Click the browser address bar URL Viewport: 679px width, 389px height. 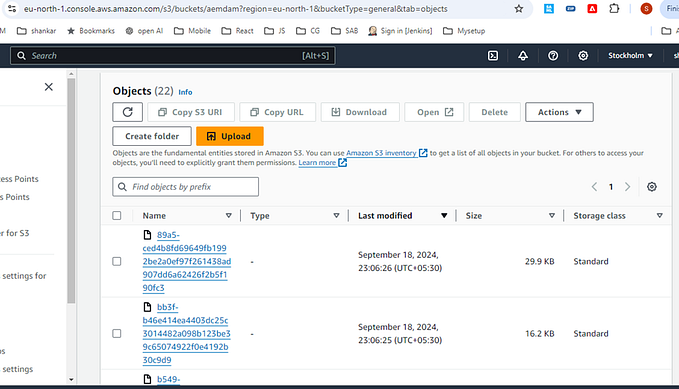pos(236,9)
